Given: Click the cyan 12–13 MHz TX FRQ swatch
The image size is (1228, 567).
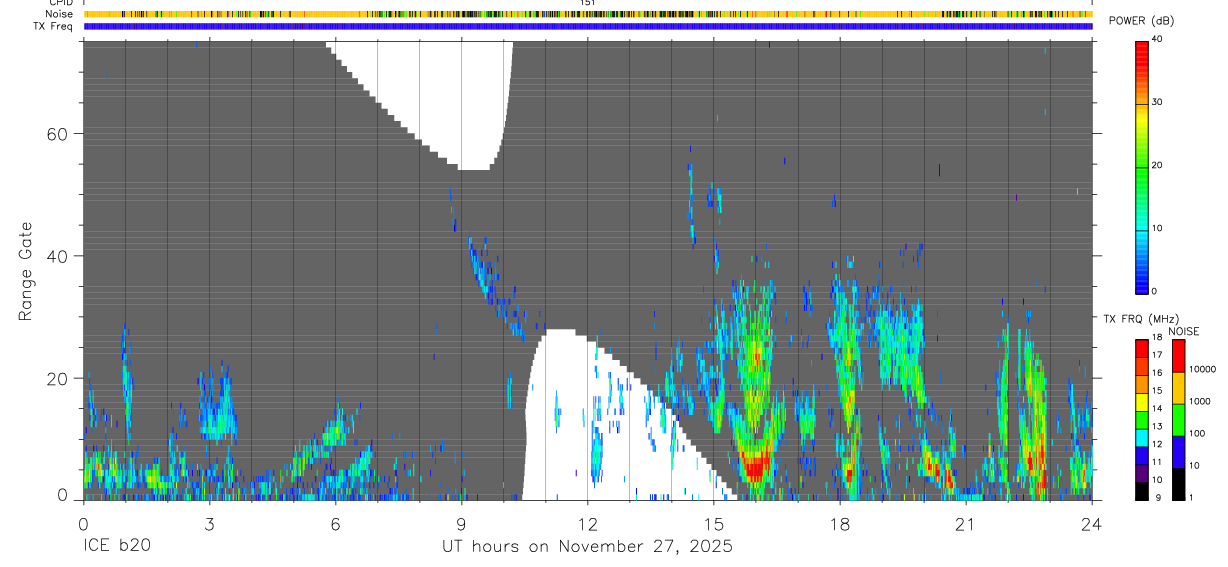Looking at the screenshot, I should pyautogui.click(x=1141, y=438).
